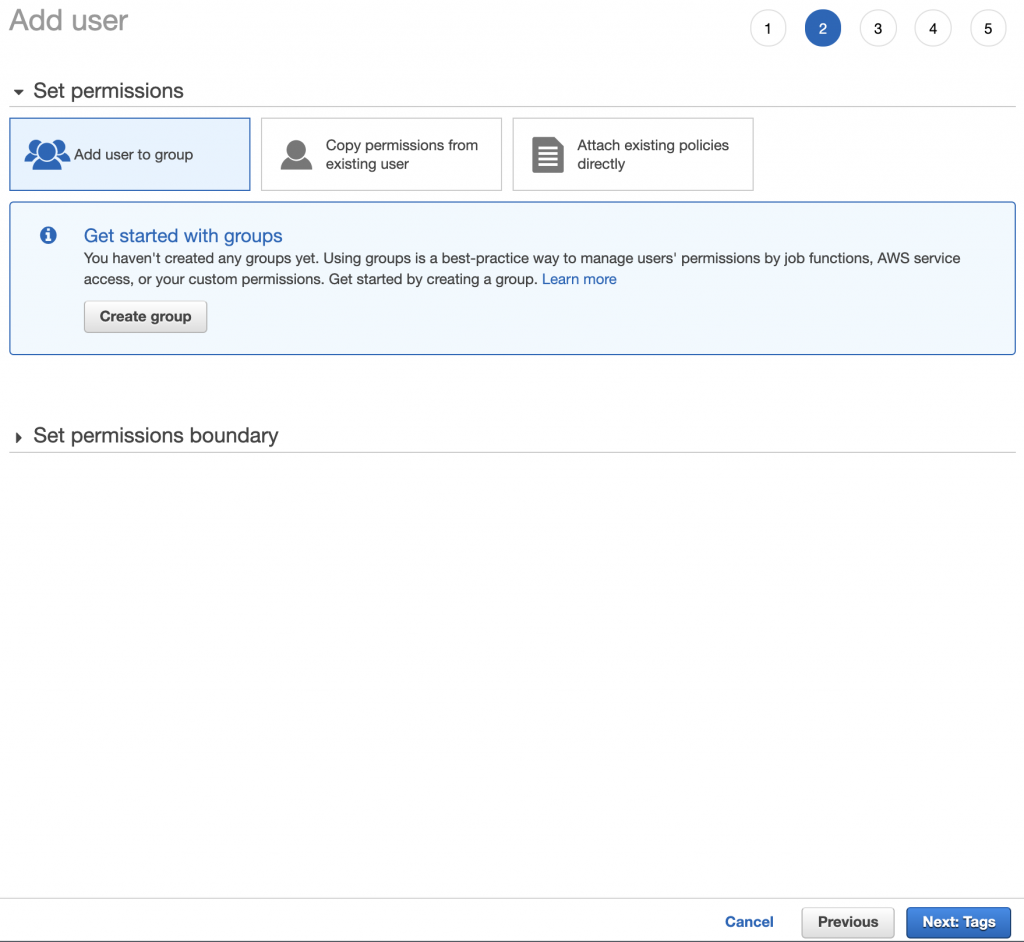Click the Next: Tags button

(958, 922)
